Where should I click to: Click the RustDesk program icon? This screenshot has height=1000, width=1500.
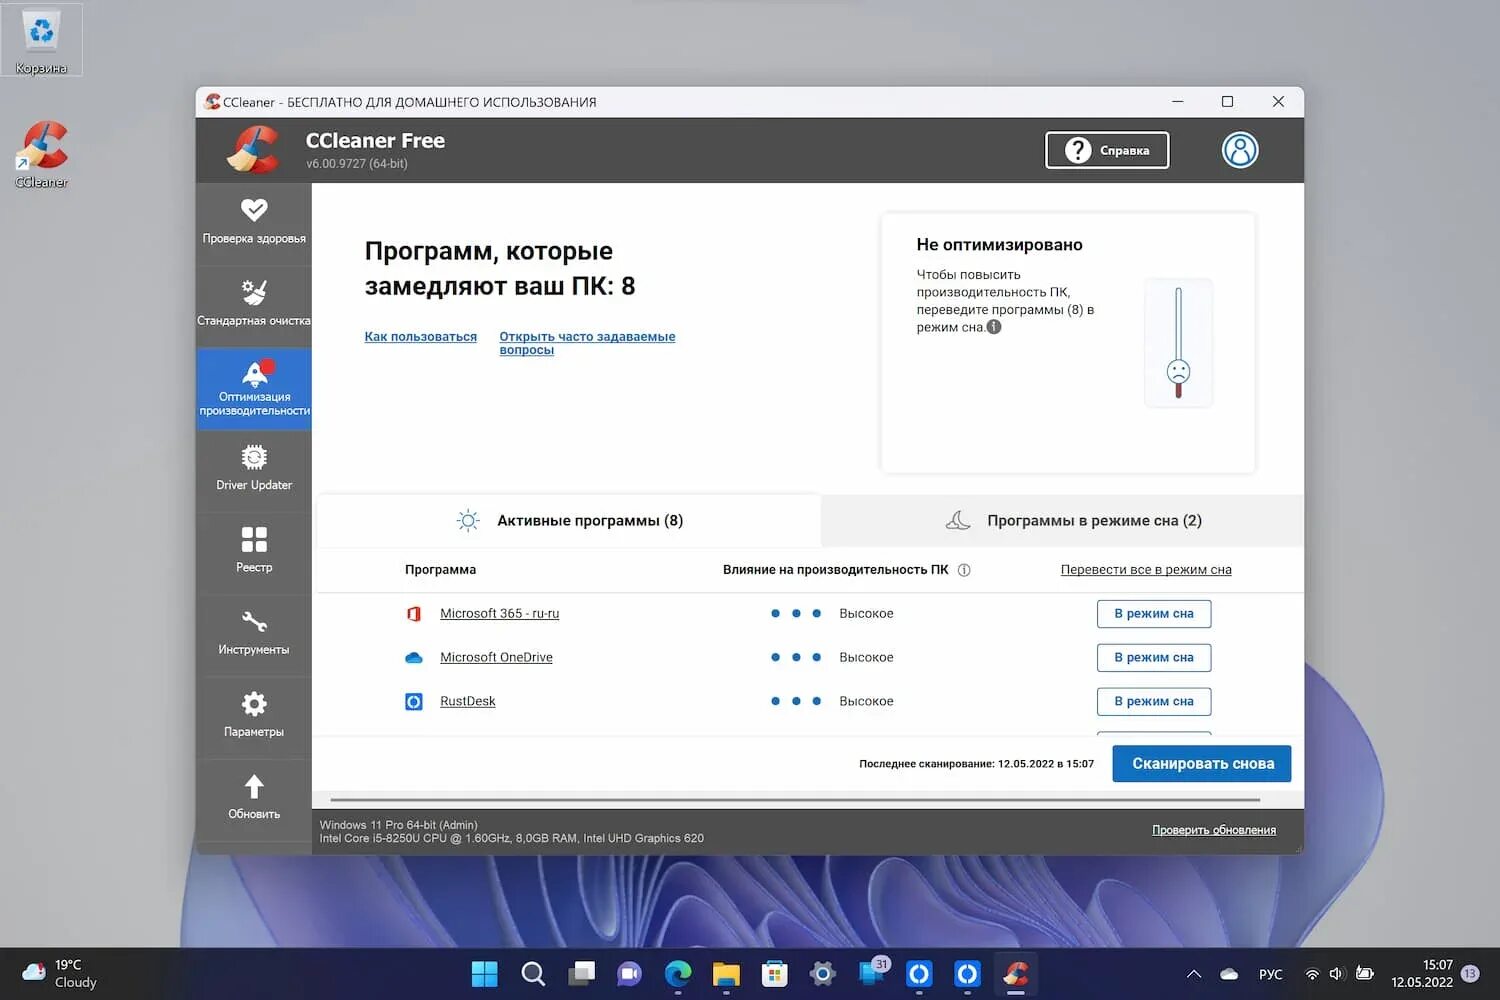tap(414, 702)
